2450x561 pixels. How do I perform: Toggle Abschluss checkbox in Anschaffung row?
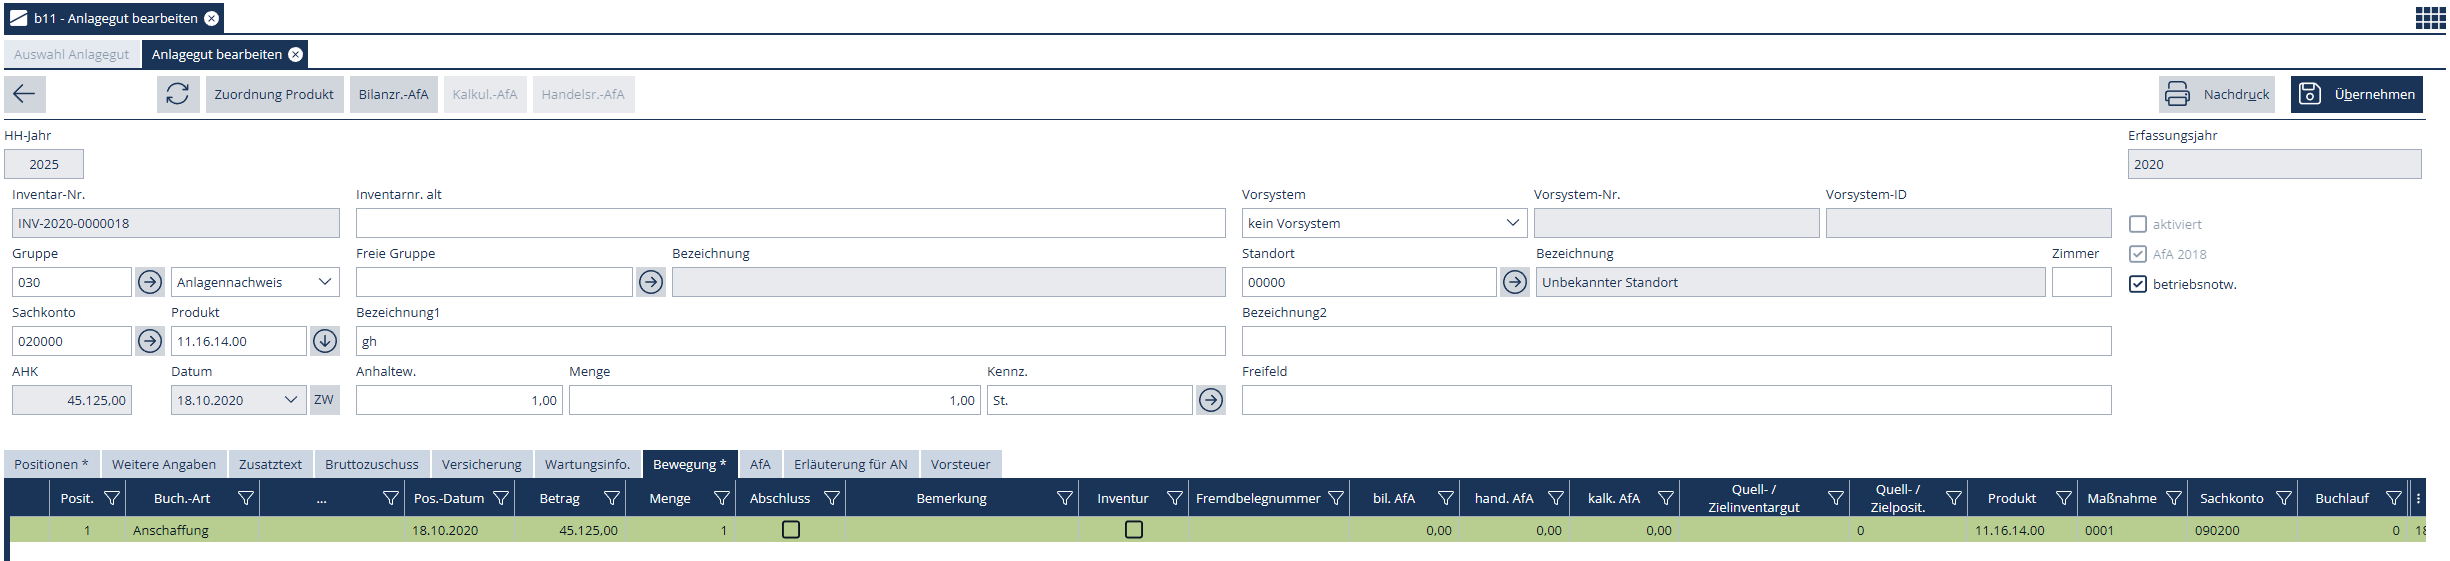coord(791,530)
